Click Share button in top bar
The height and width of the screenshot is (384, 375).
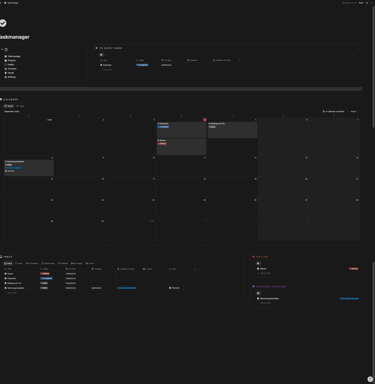coord(361,3)
